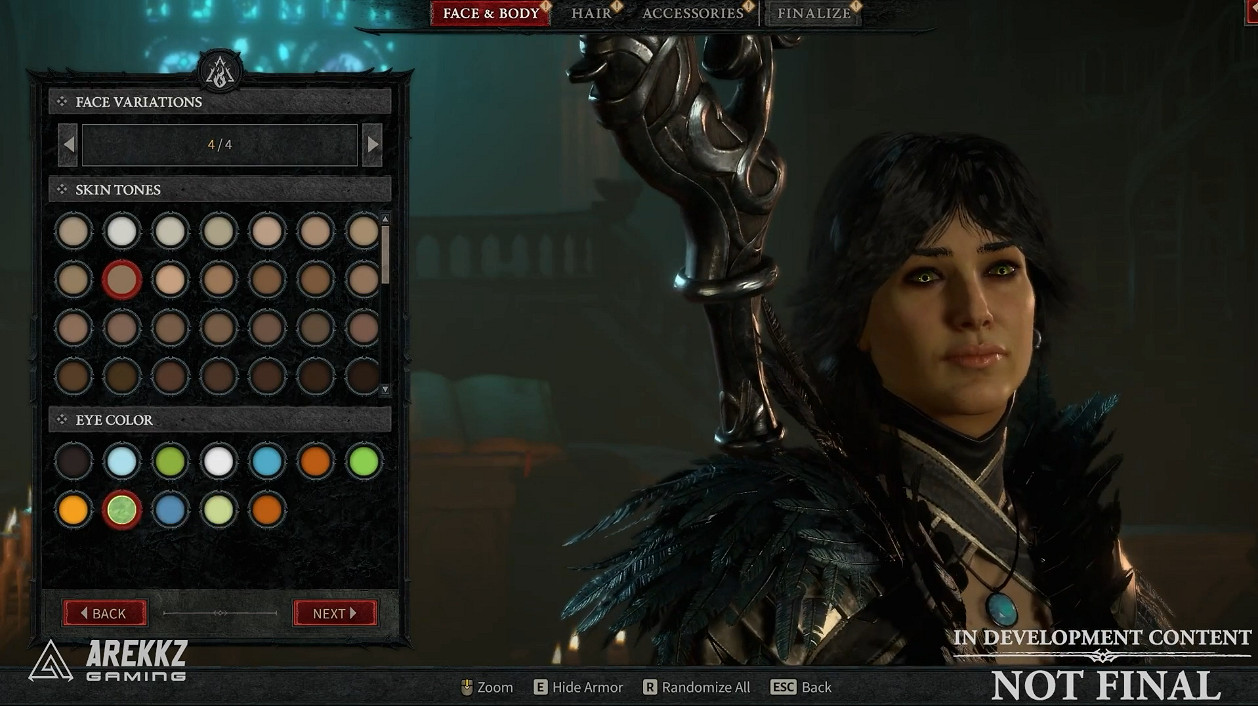1258x706 pixels.
Task: Click the Eye Color header diamond icon
Action: point(62,420)
